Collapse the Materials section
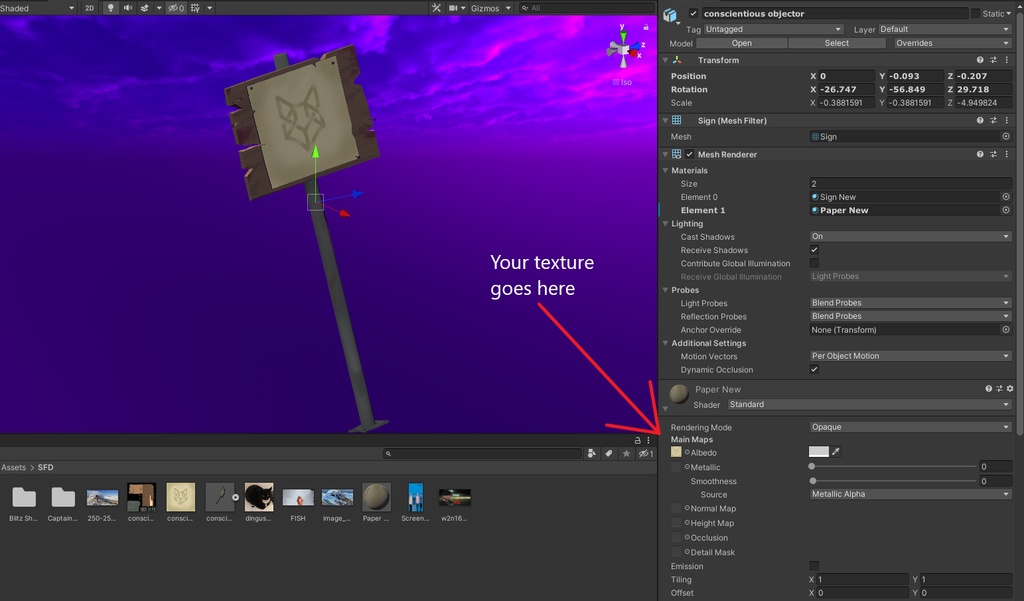 [665, 171]
